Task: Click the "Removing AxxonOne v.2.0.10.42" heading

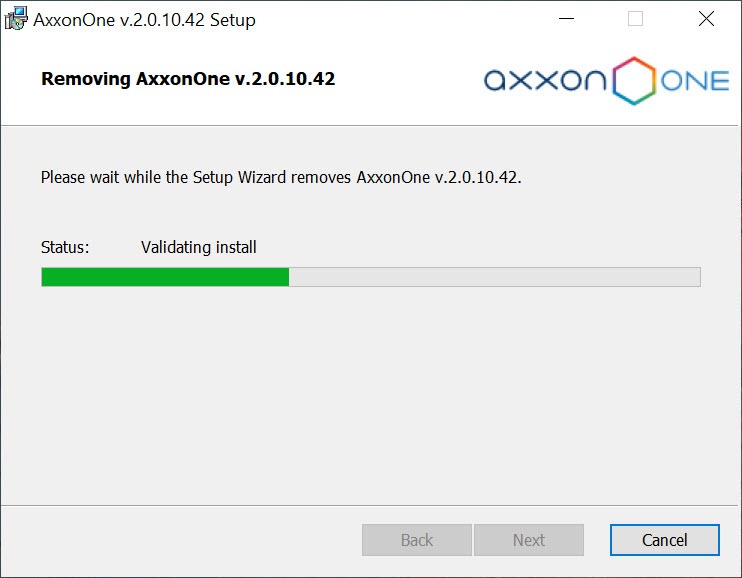Action: point(188,78)
